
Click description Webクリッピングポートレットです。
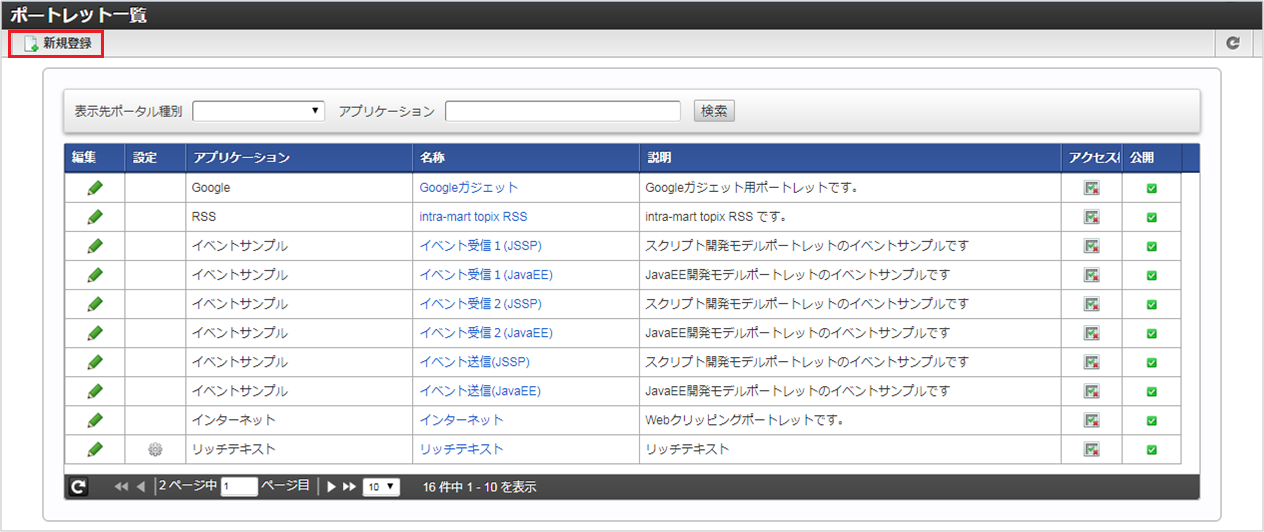pos(745,420)
